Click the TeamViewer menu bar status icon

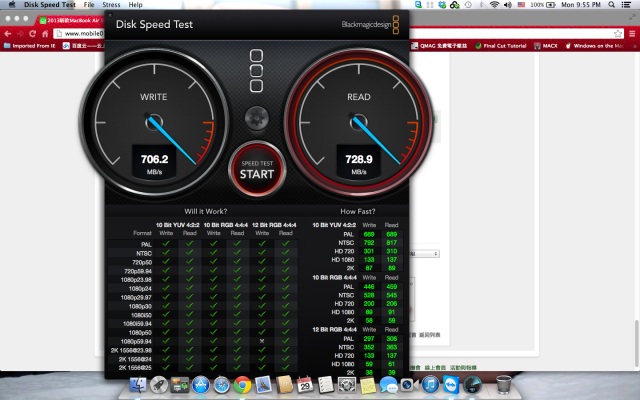(x=418, y=4)
